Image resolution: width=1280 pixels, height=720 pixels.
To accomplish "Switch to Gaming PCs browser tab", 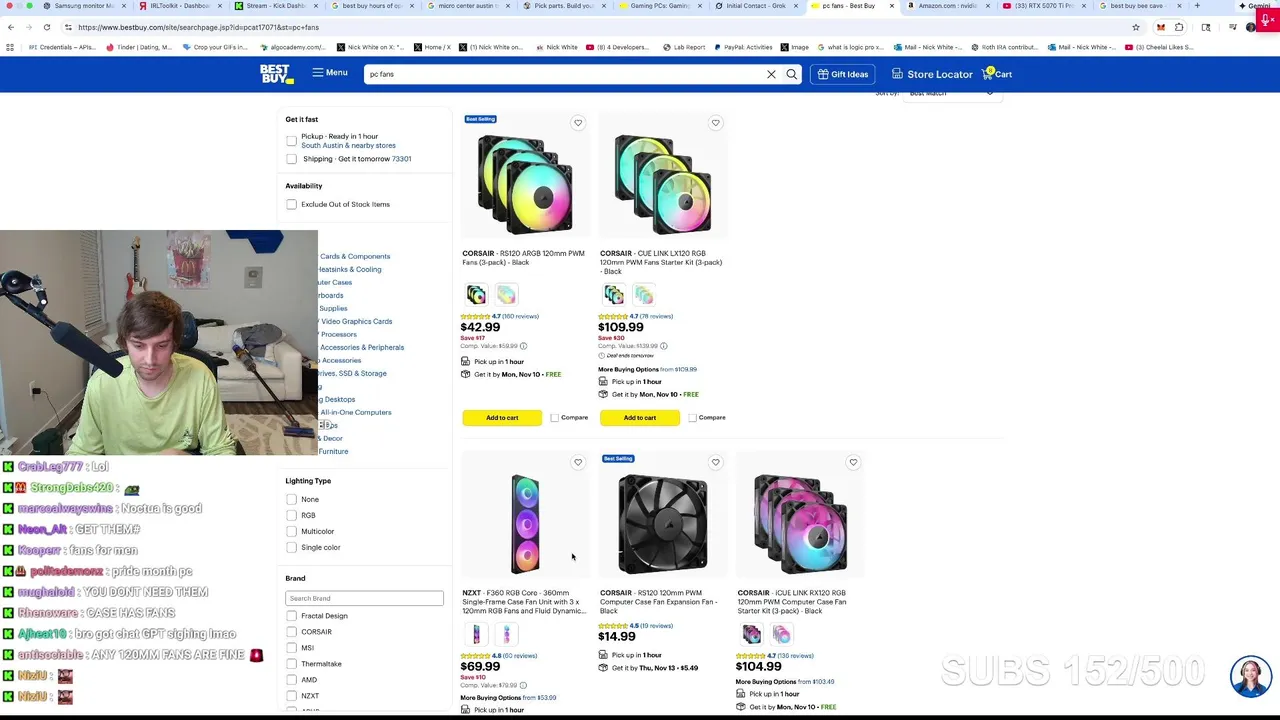I will click(x=658, y=6).
